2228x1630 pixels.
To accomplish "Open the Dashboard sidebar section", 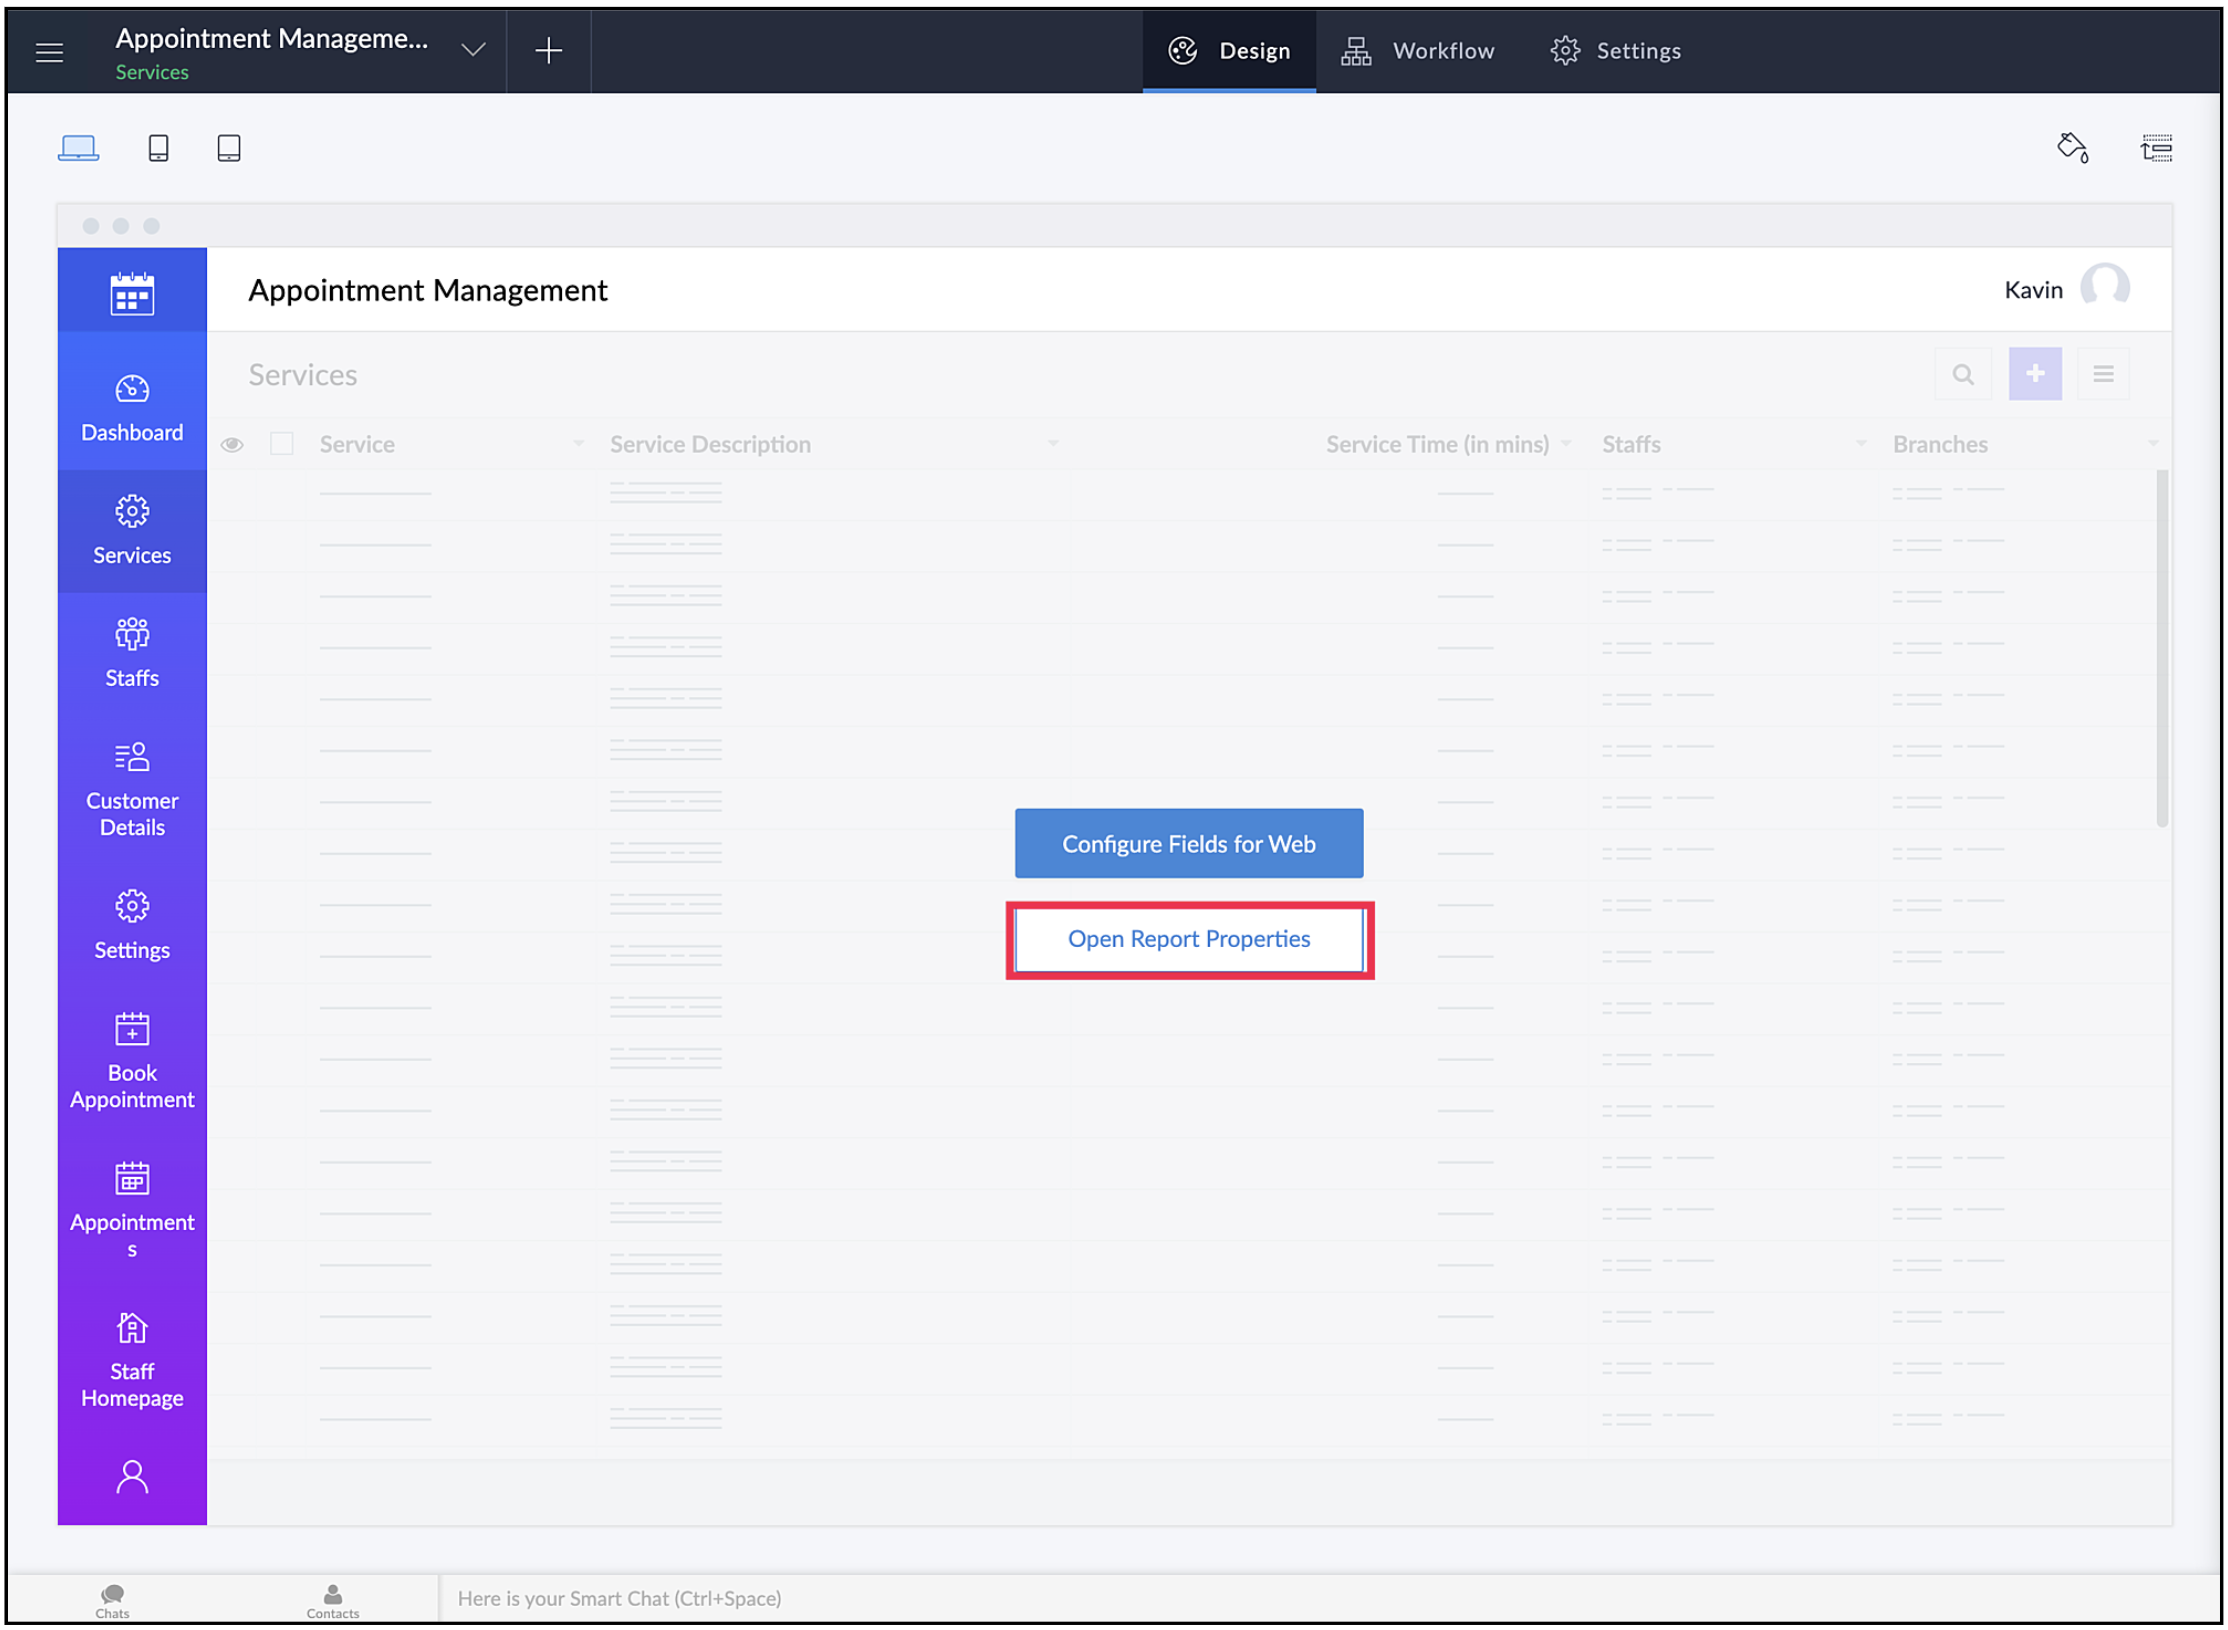I will pyautogui.click(x=132, y=409).
